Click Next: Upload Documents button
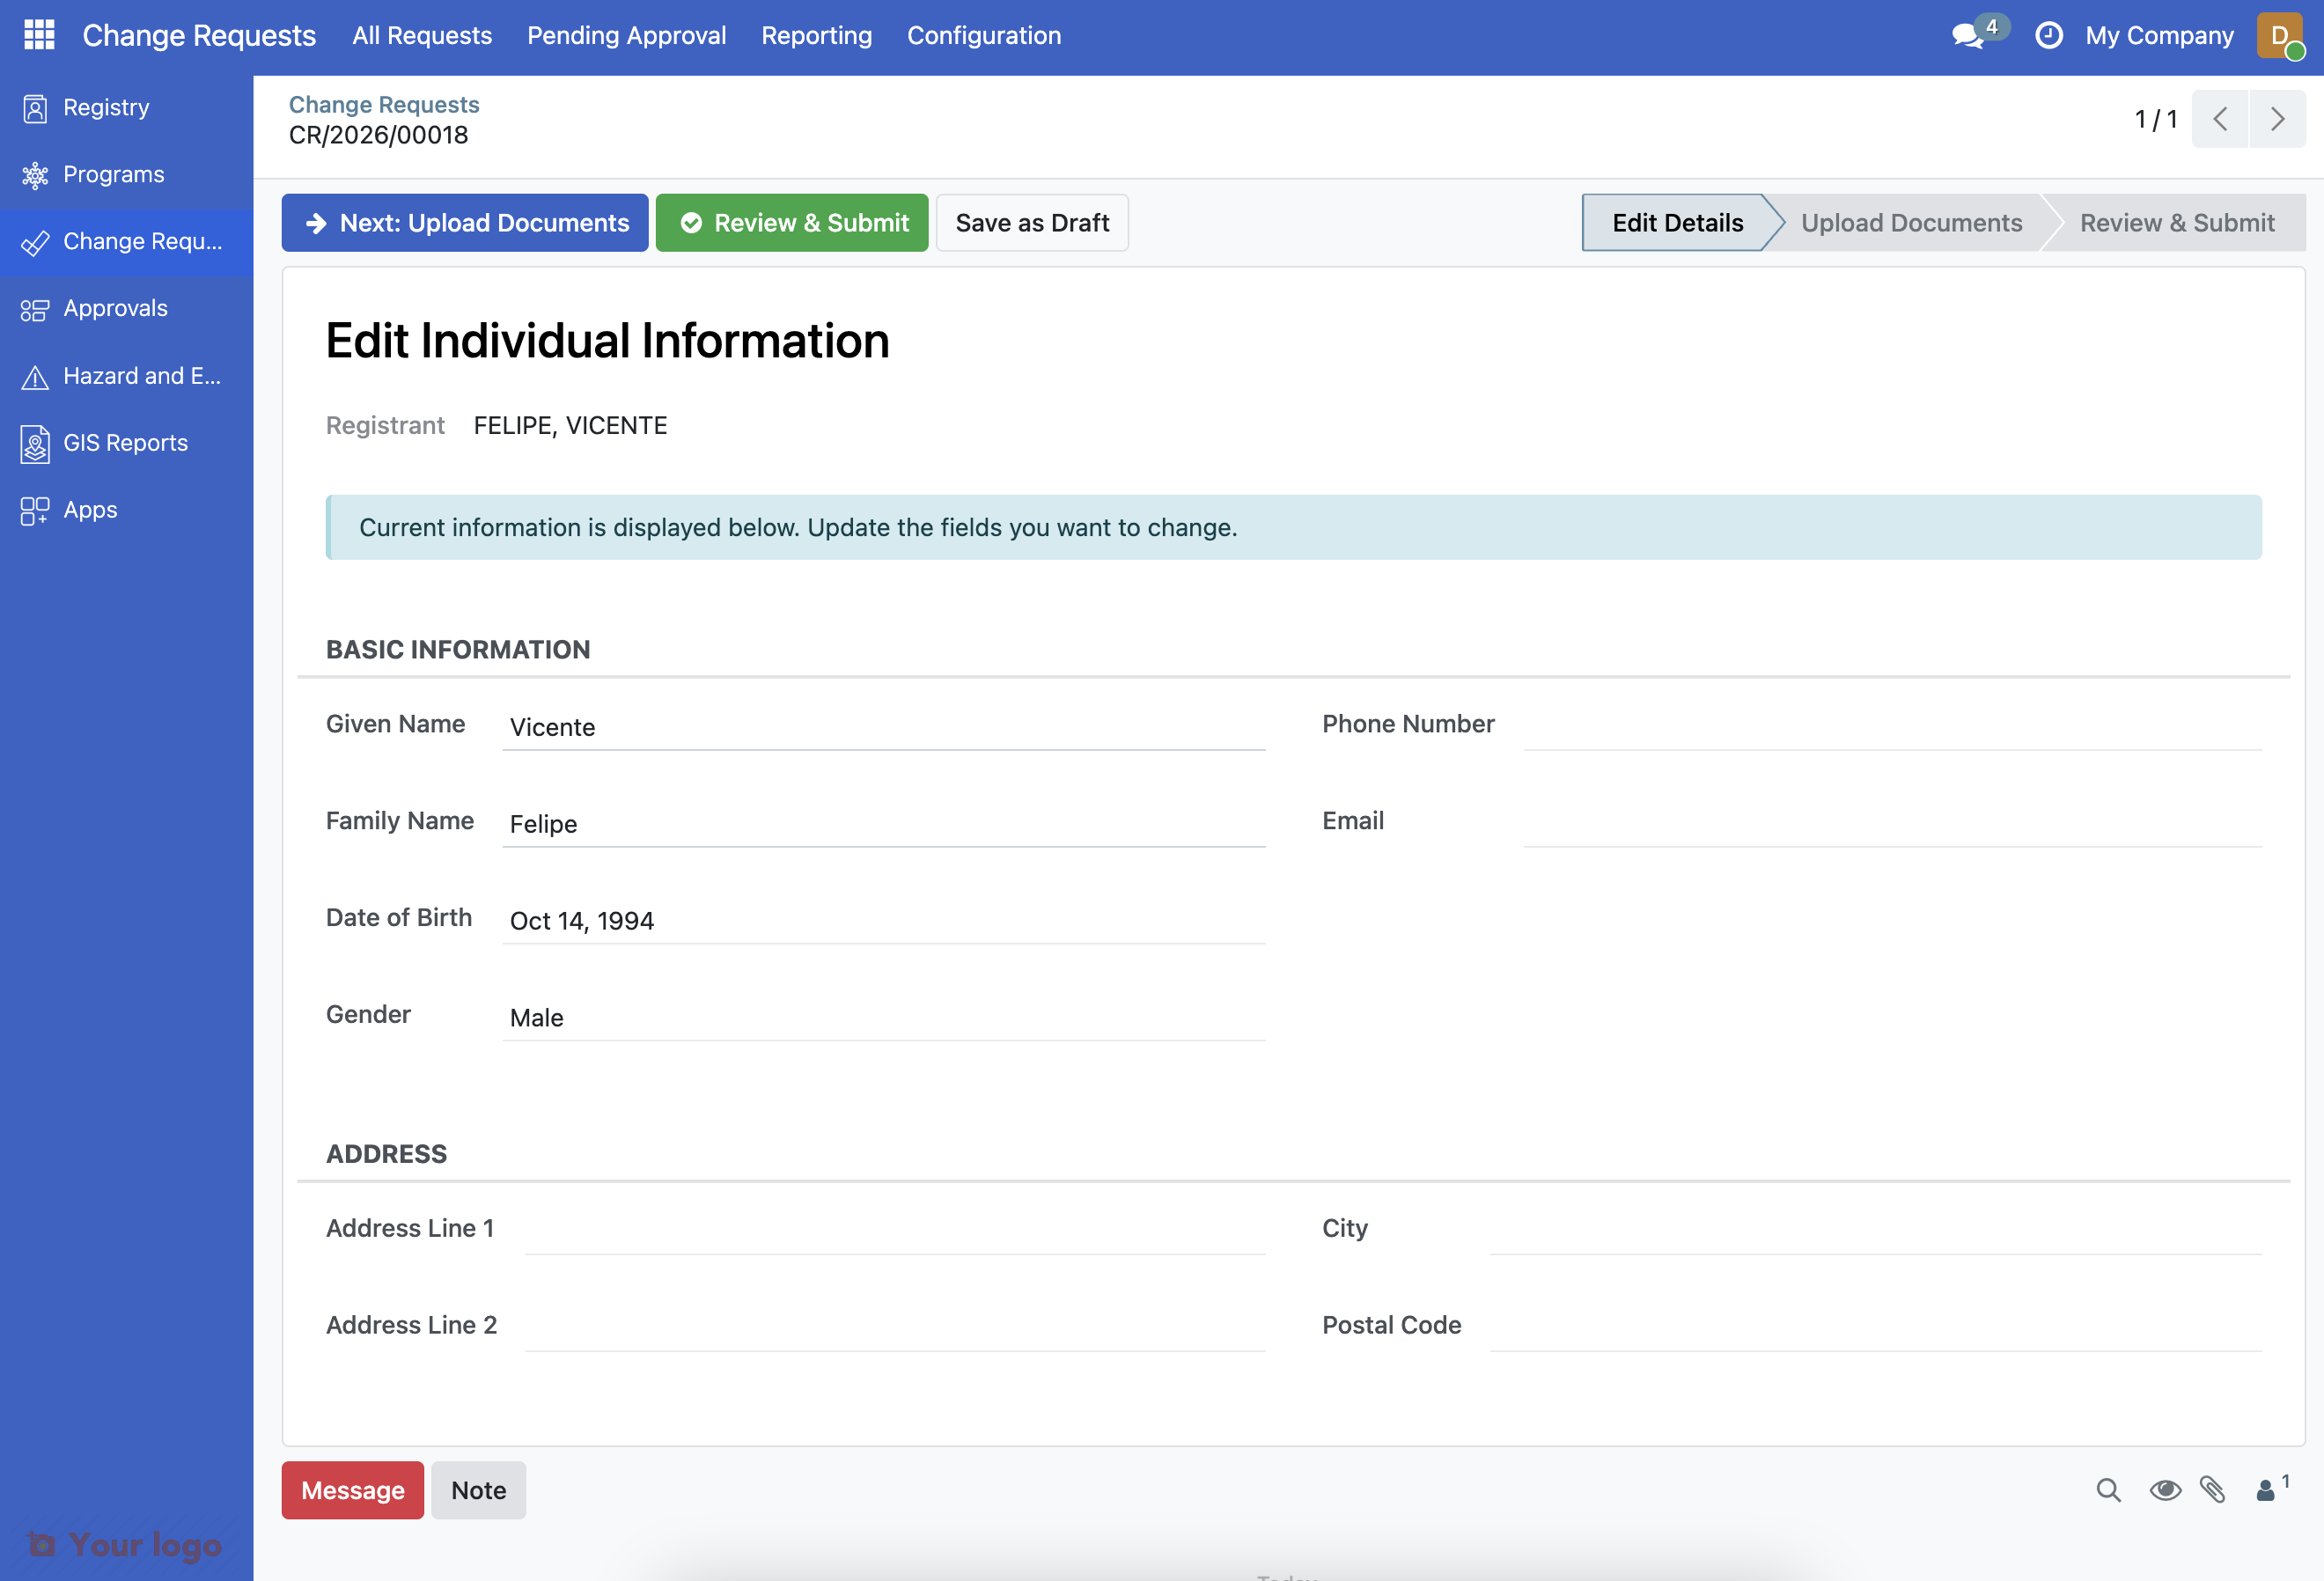This screenshot has height=1581, width=2324. tap(465, 223)
